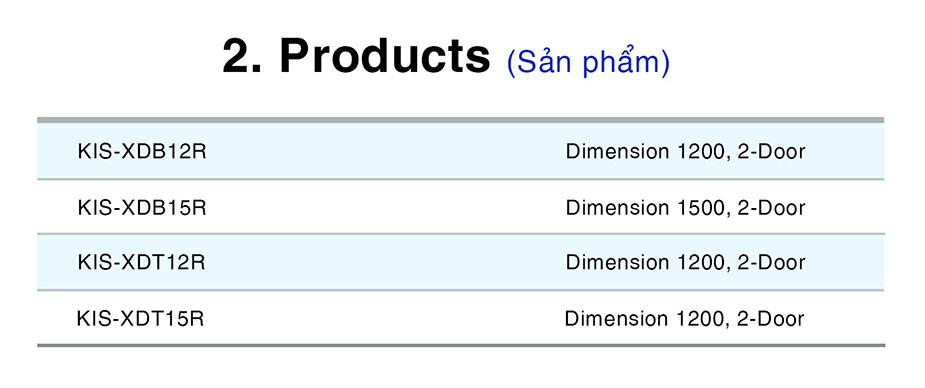Click the word 'Products' in the title
Screen dimensions: 925x388
click(385, 56)
